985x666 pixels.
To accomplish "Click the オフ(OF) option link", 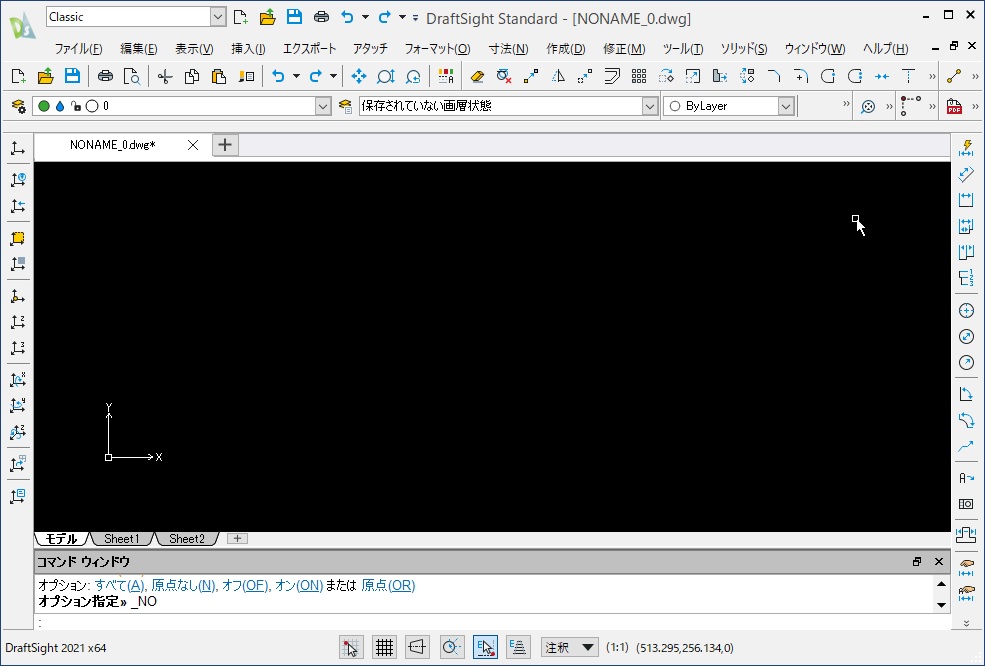I will pos(245,586).
